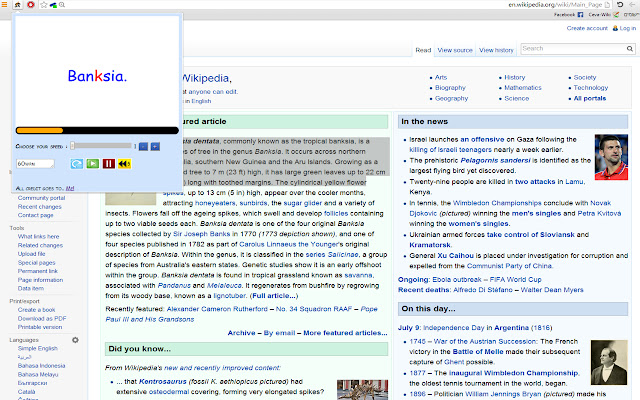640x400 pixels.
Task: Open the History portal
Action: point(515,77)
